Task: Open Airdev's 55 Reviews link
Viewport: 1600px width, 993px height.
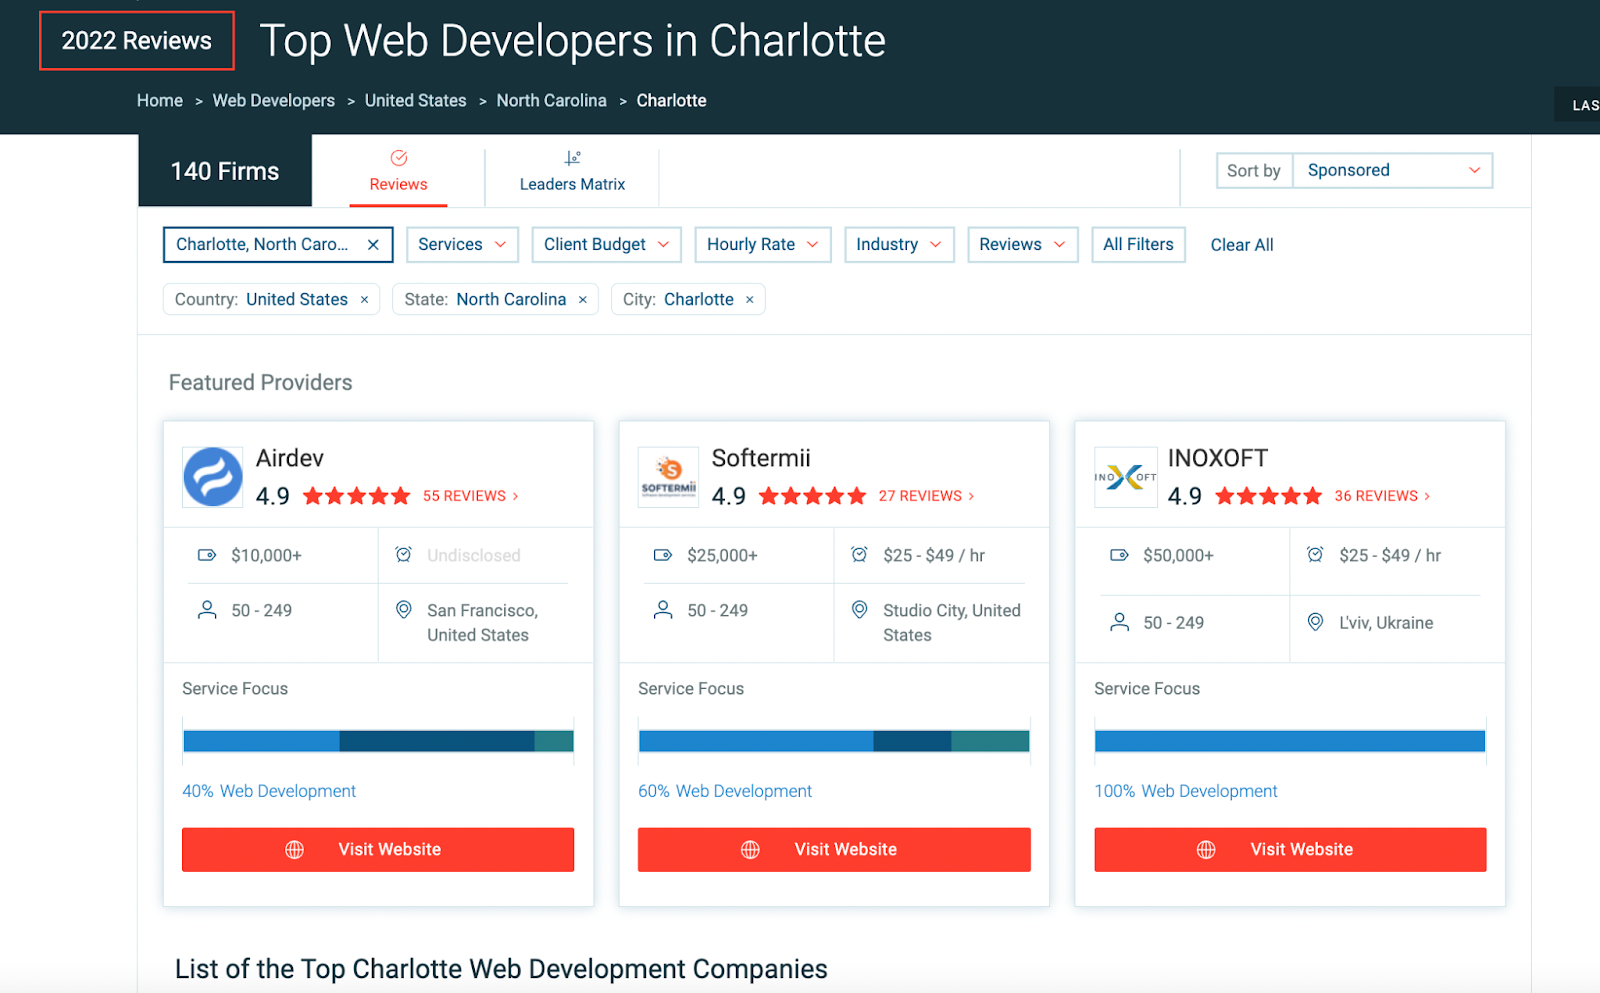Action: pos(470,496)
